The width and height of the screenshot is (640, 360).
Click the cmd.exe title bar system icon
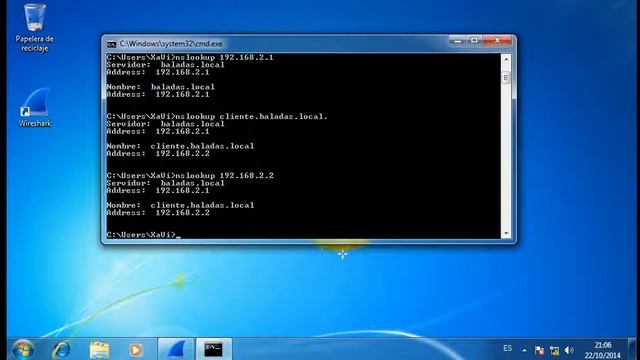(111, 44)
